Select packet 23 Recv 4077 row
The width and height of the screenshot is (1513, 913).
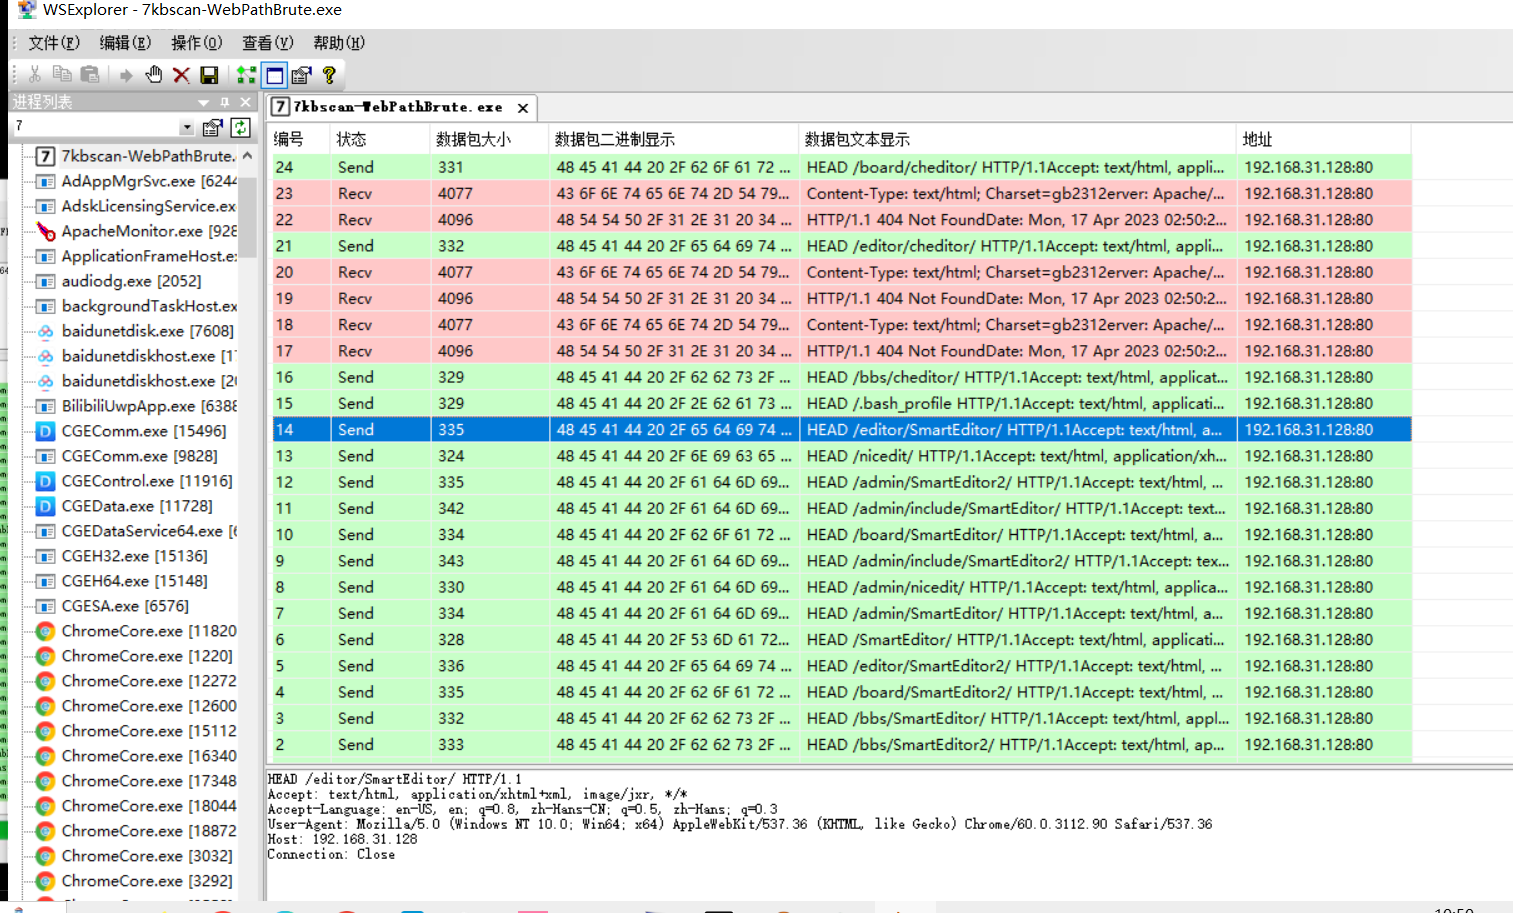[x=841, y=193]
